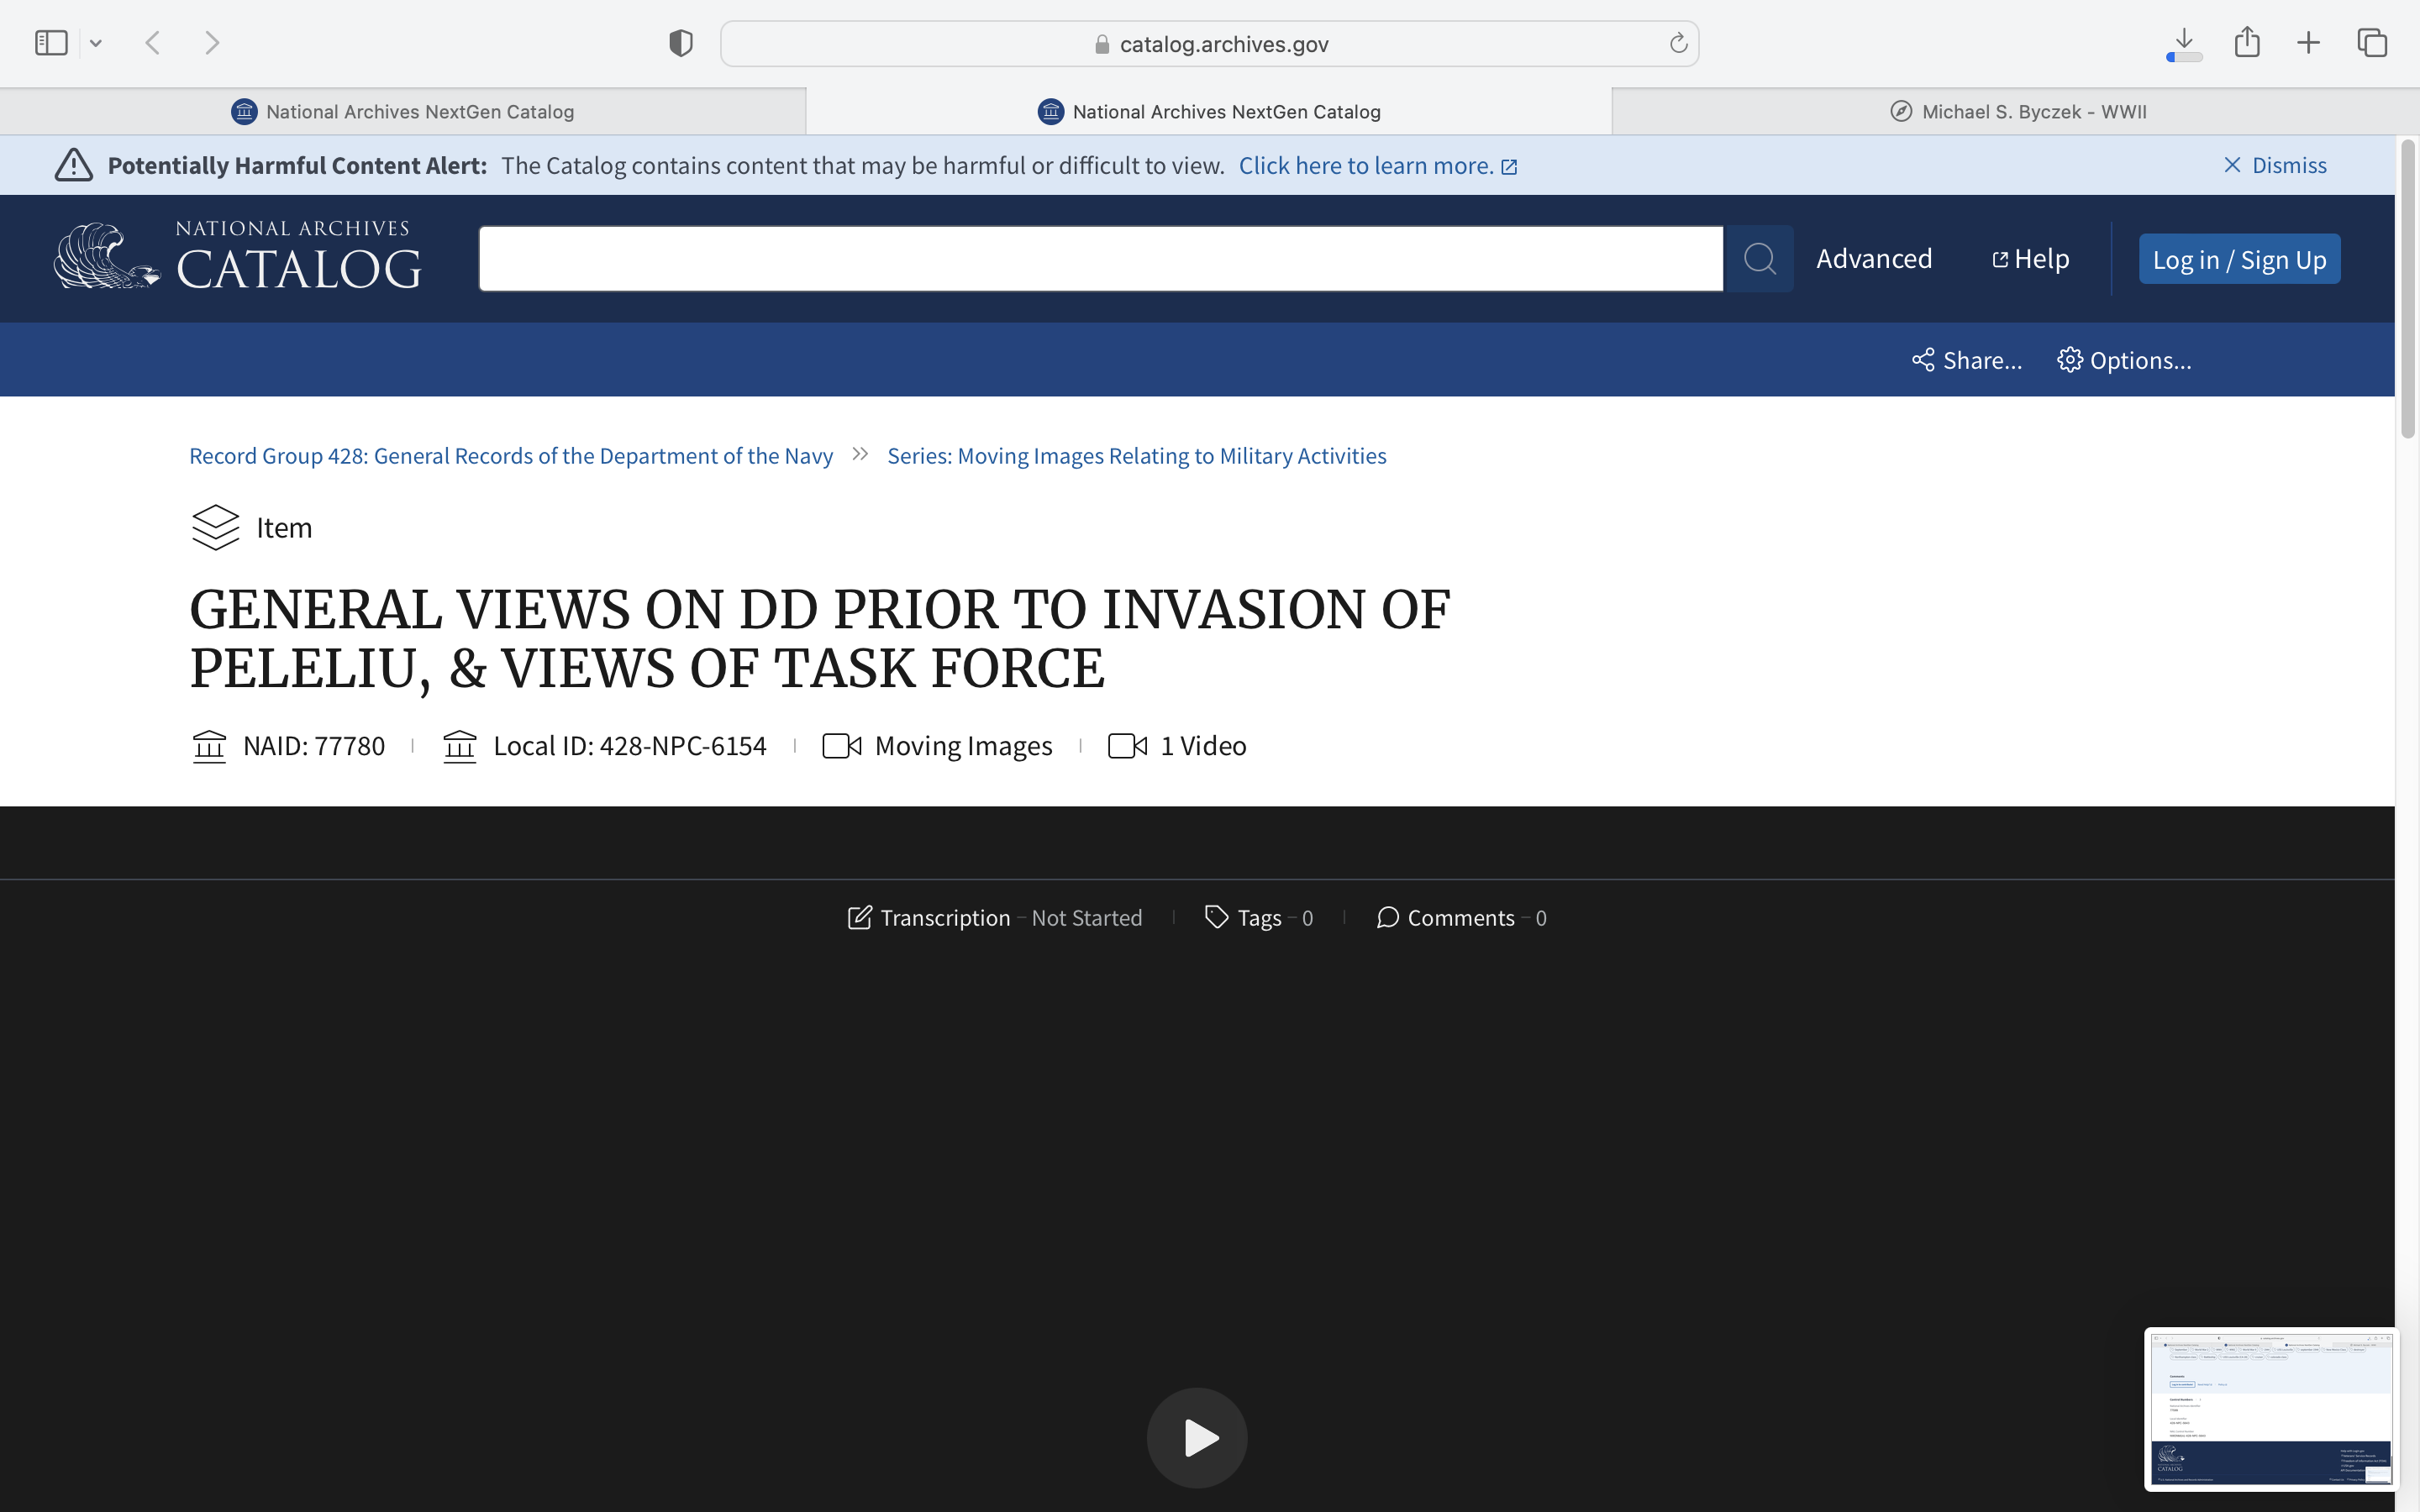2420x1512 pixels.
Task: Open the Options... menu
Action: (x=2124, y=360)
